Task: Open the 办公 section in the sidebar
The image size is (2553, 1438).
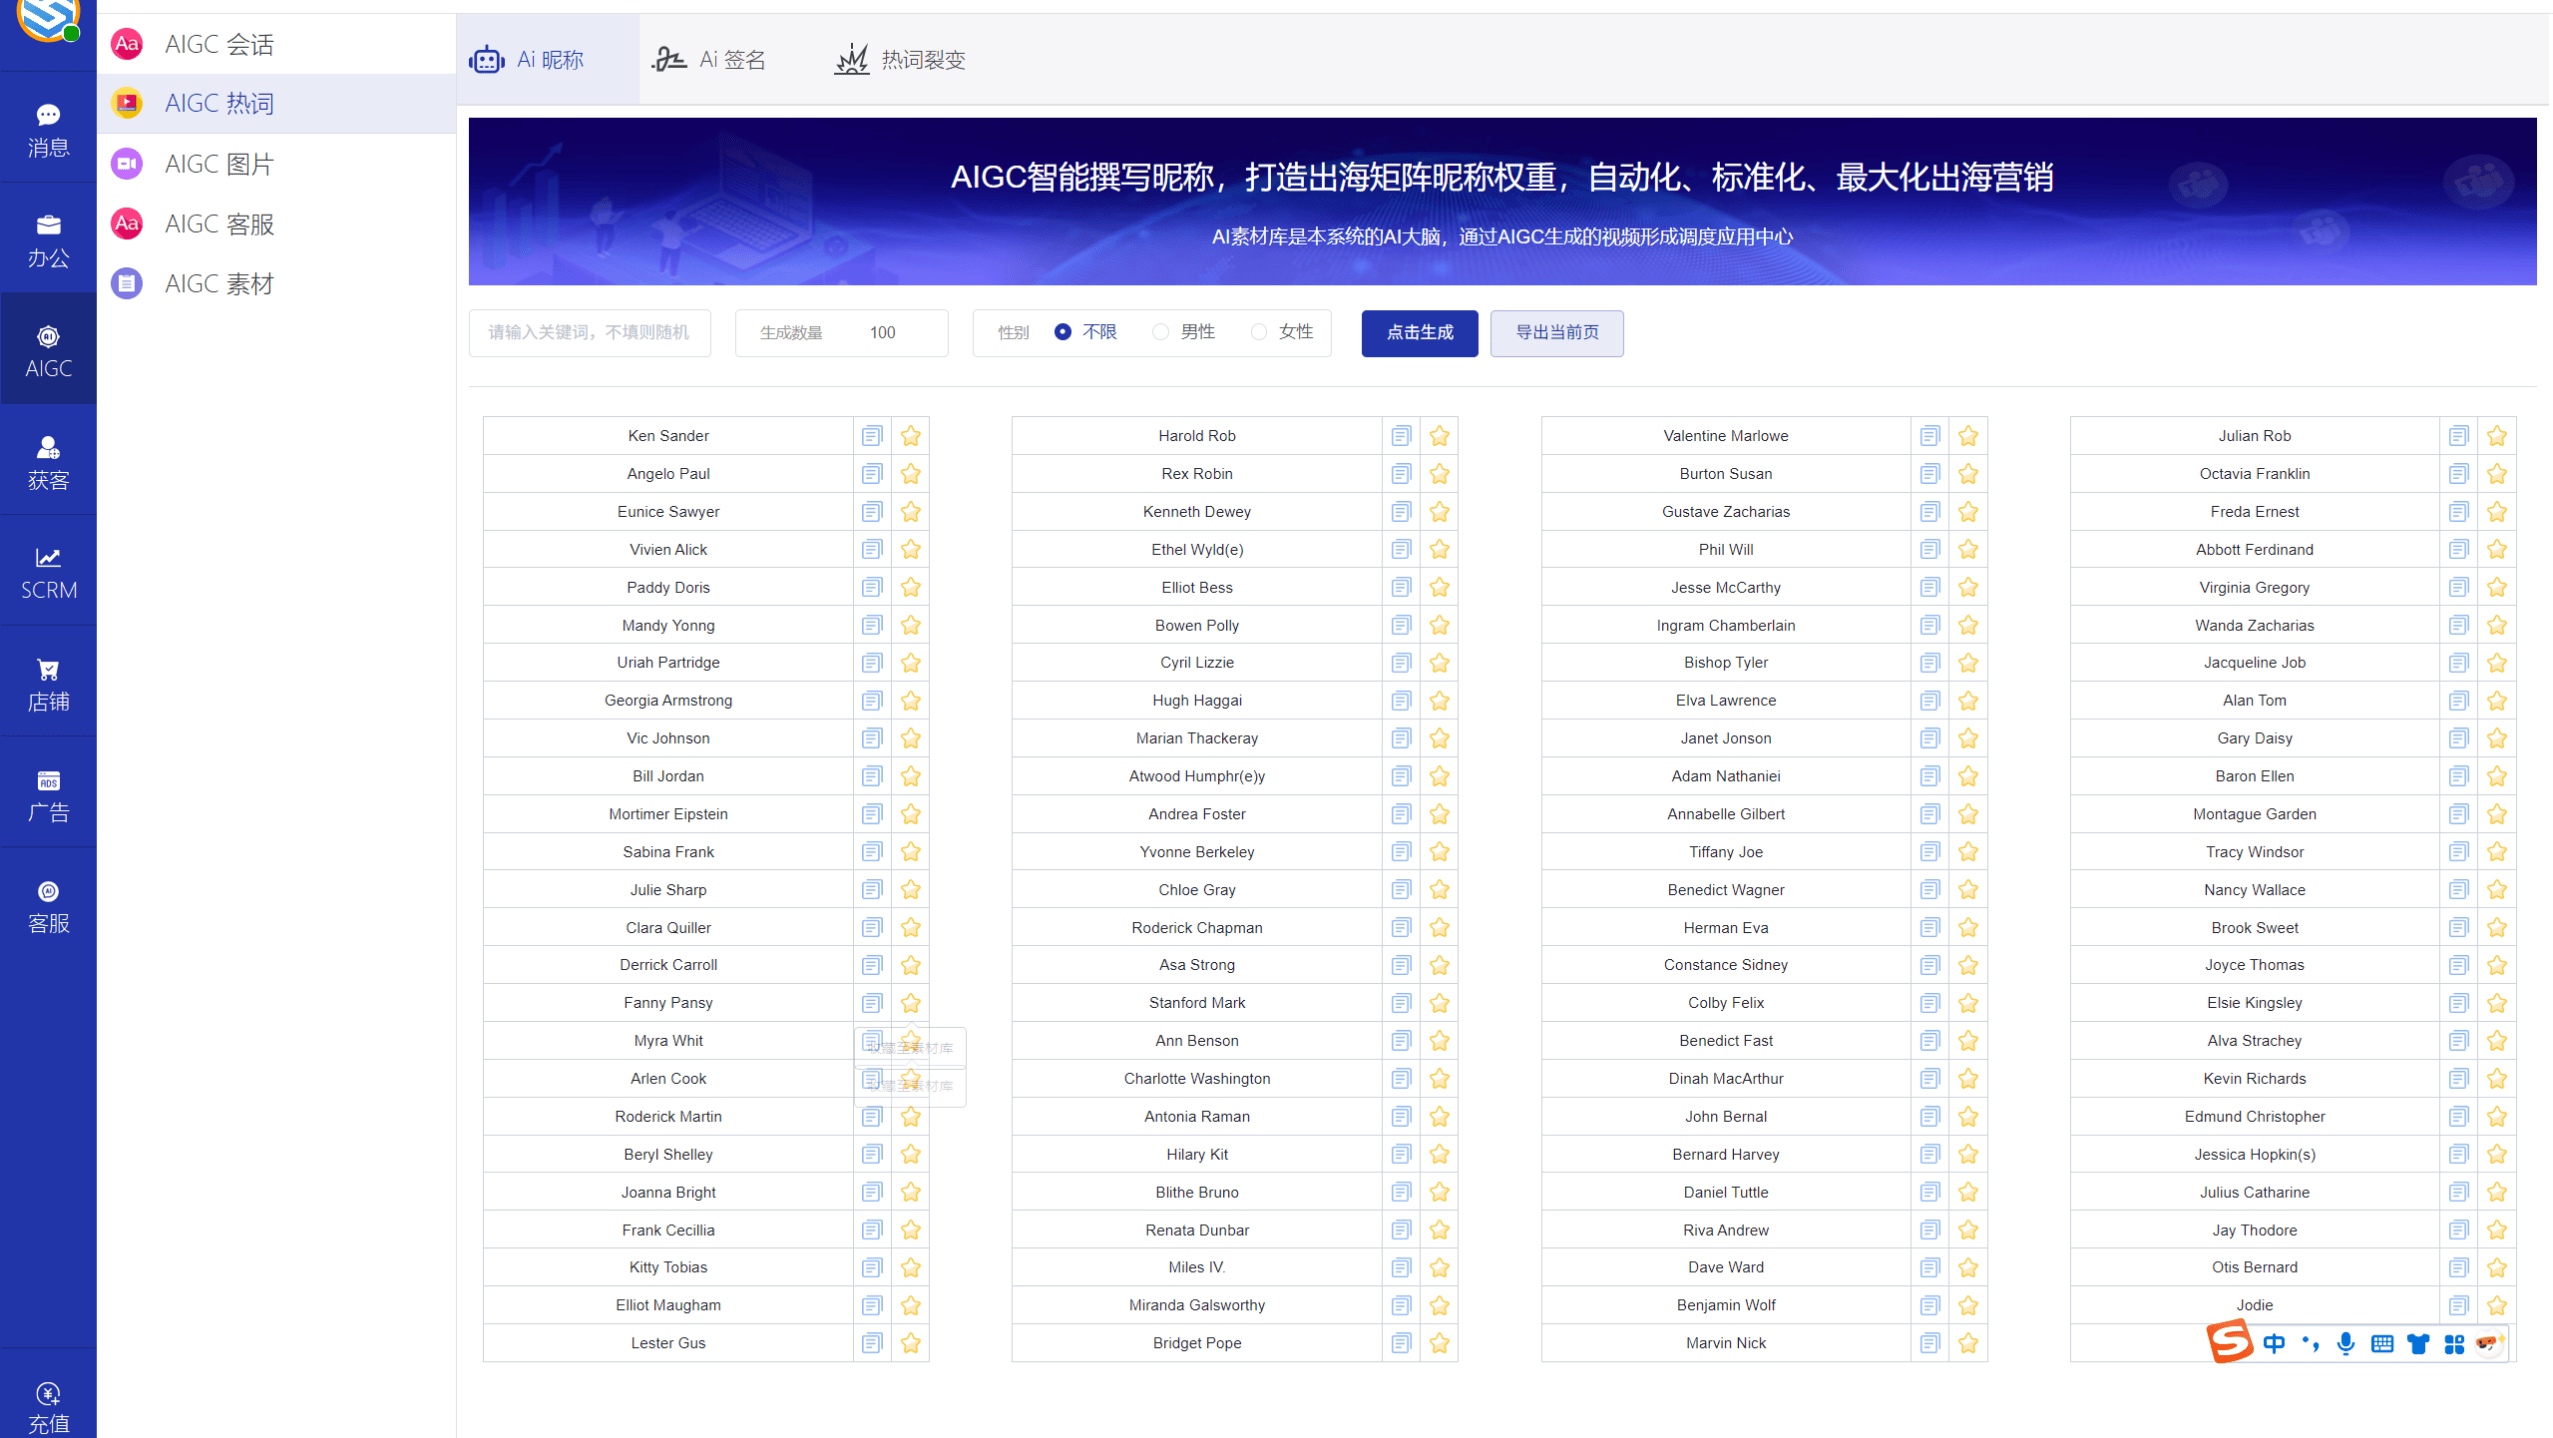Action: tap(47, 239)
